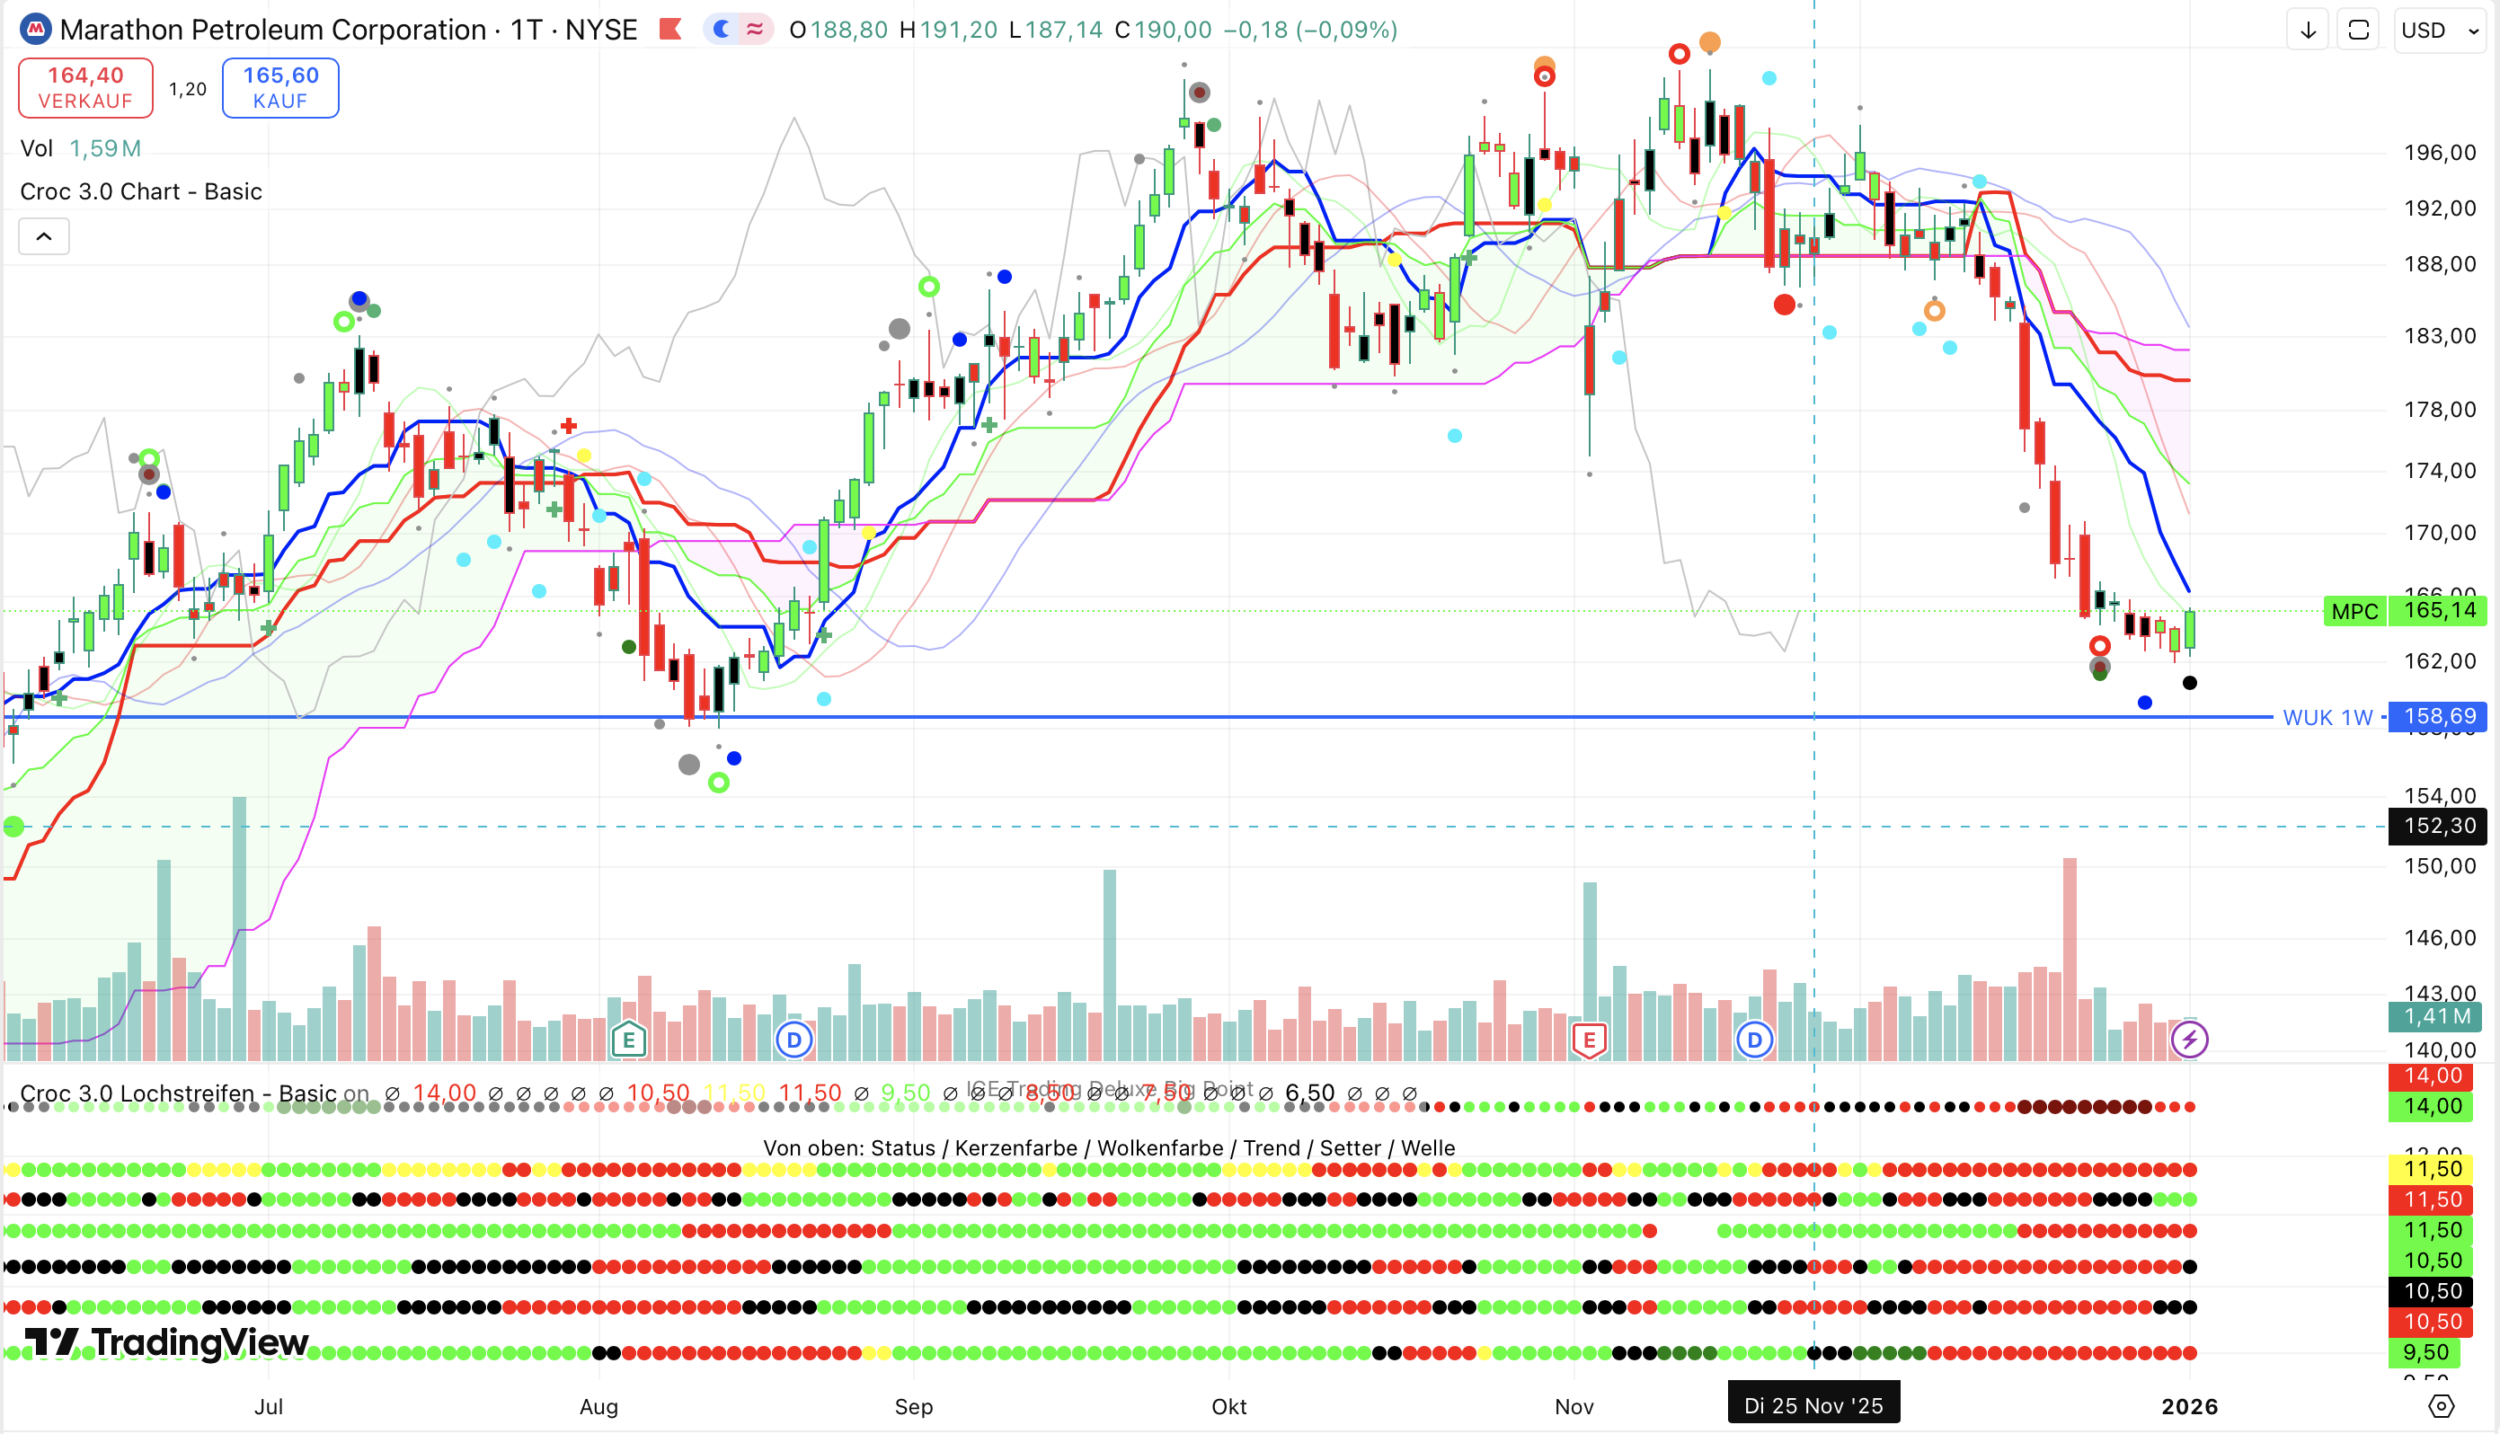Toggle the post-market moon session indicator
2500x1434 pixels.
[721, 29]
